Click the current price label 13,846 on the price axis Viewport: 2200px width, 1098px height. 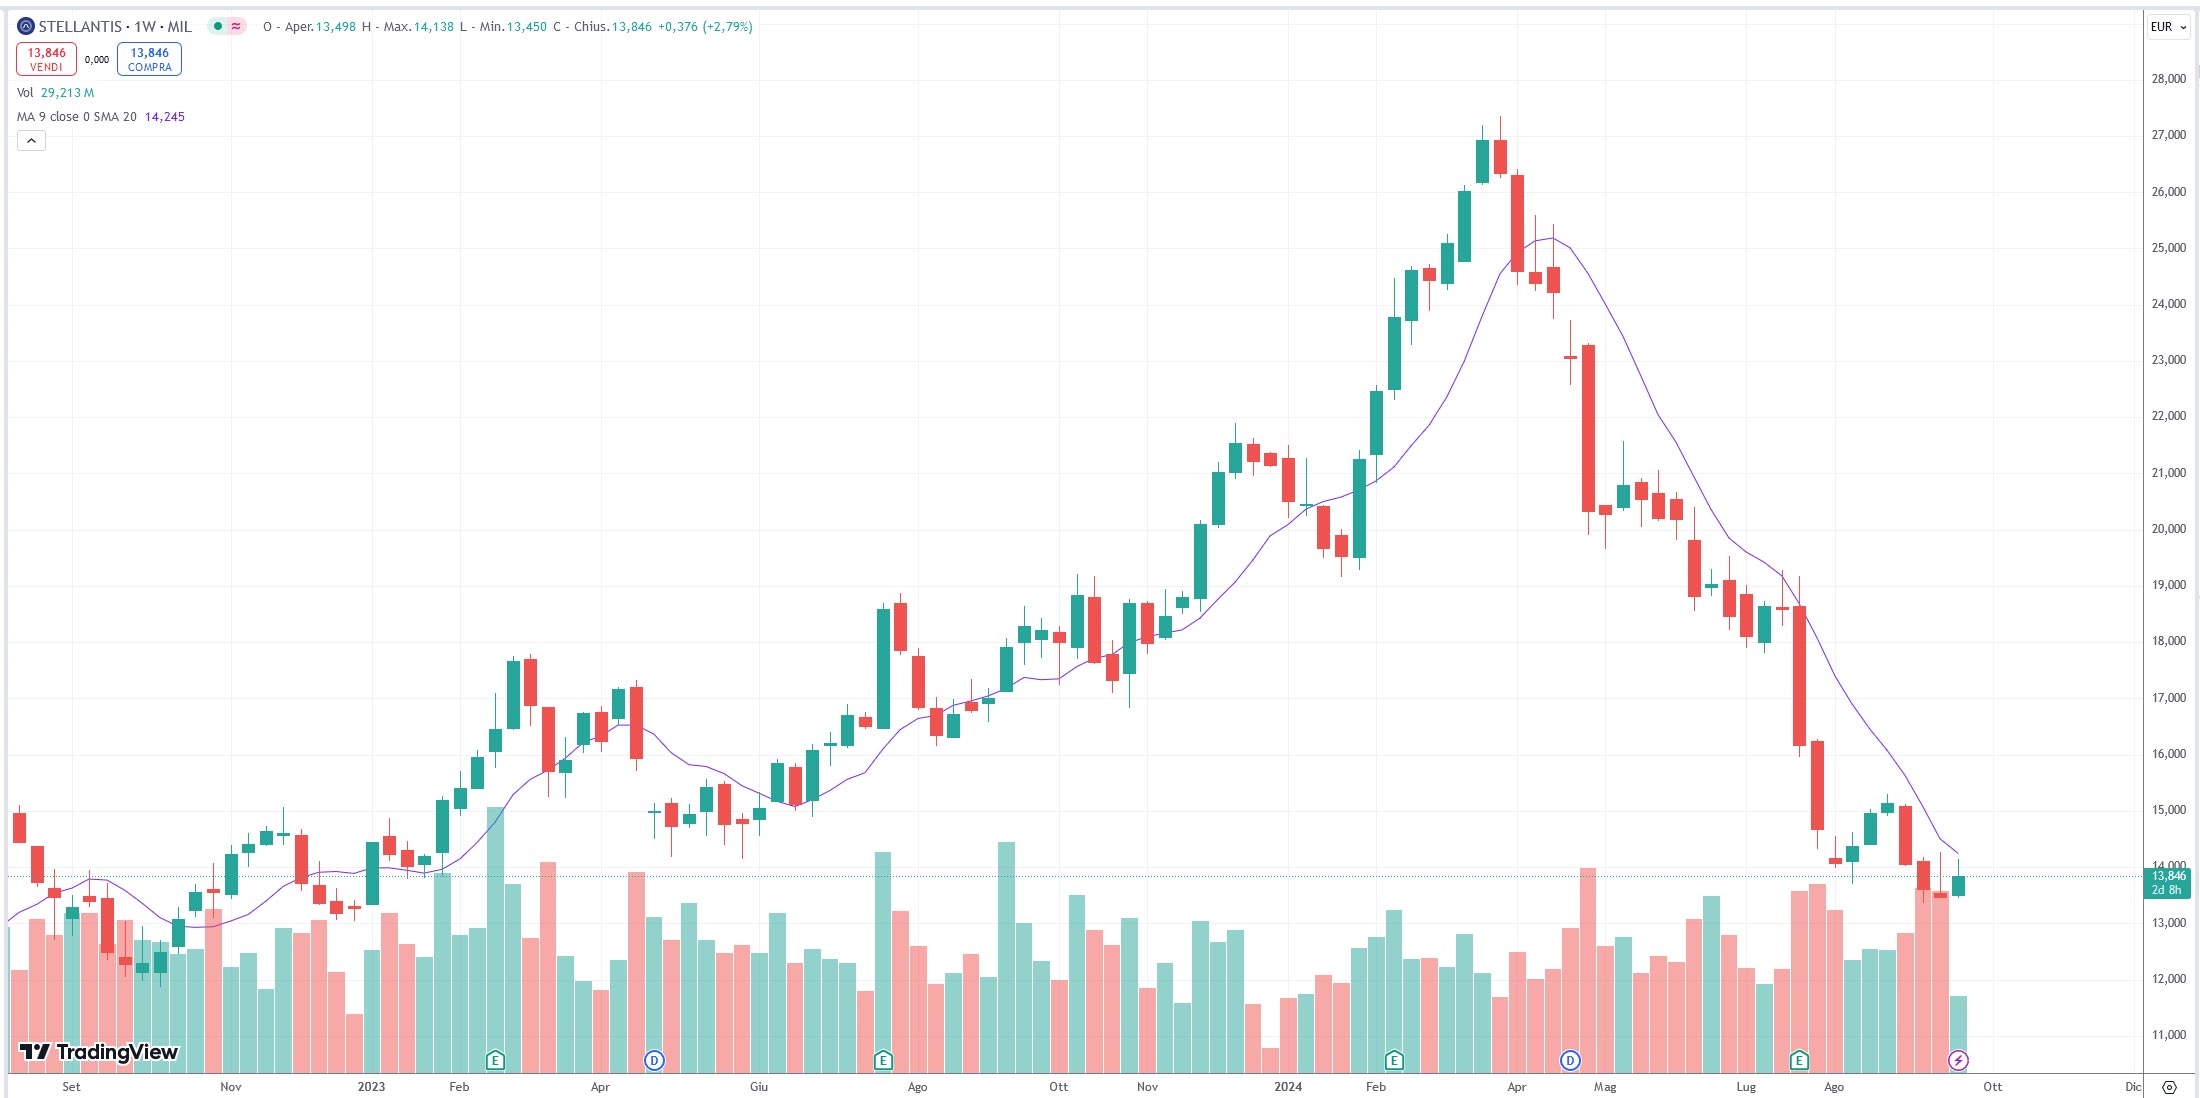coord(2168,876)
